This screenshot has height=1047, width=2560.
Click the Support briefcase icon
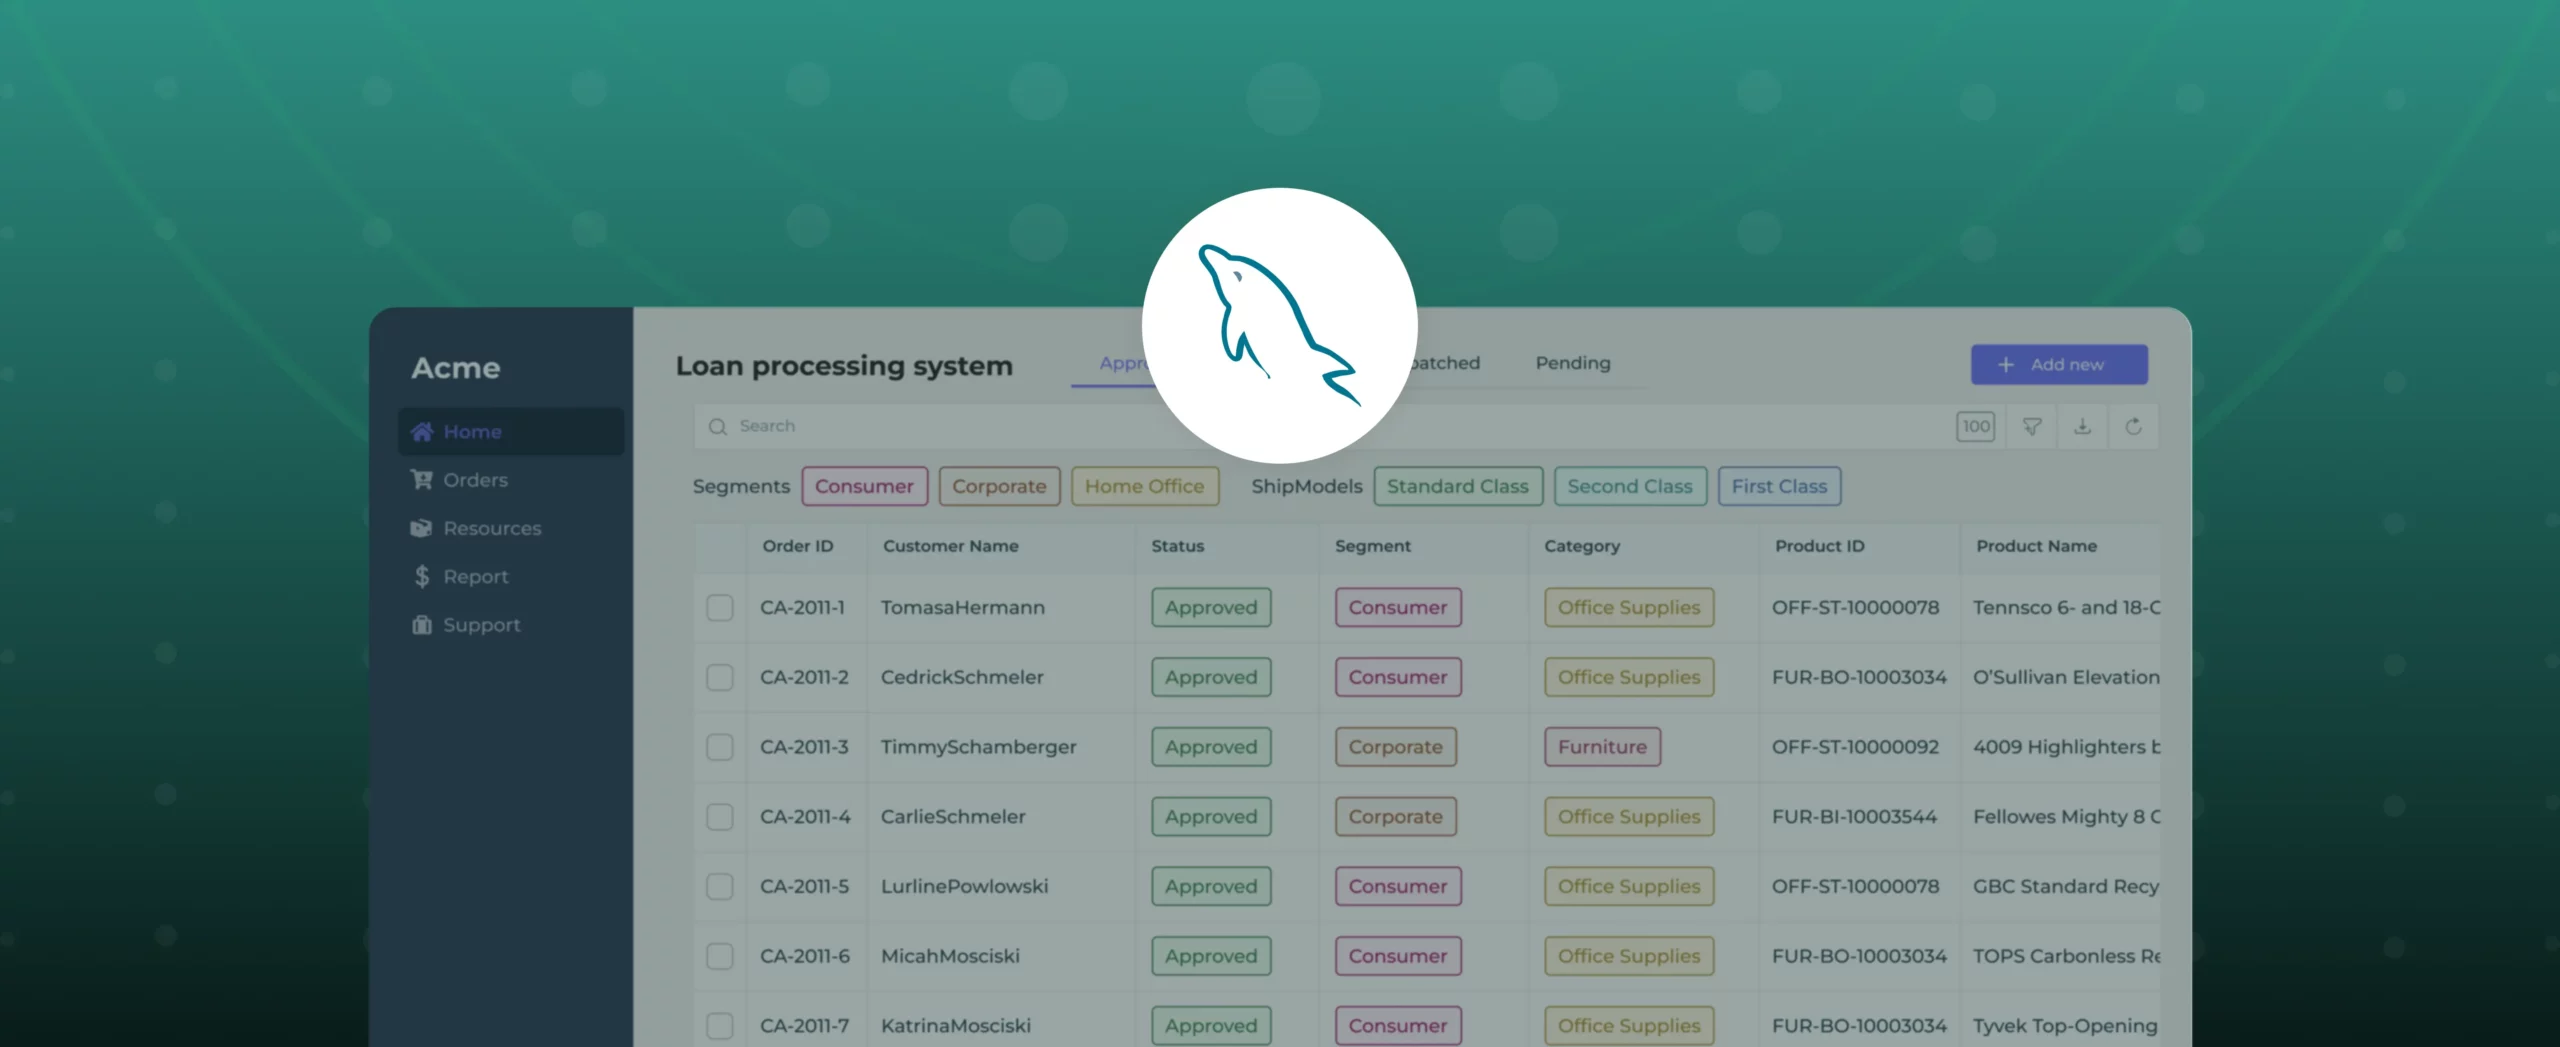point(422,624)
